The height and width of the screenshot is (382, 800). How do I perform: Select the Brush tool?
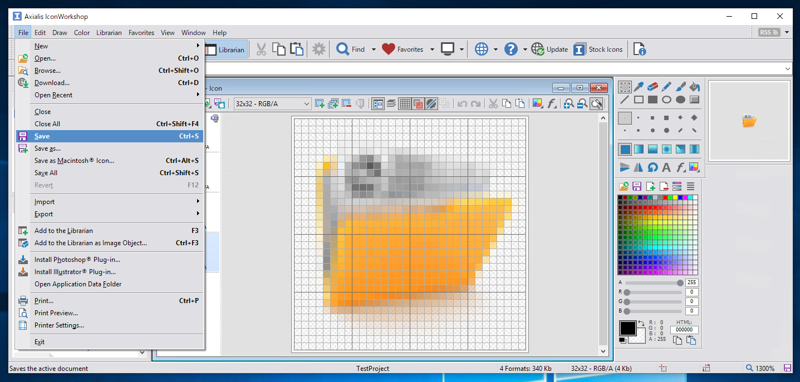click(x=680, y=87)
